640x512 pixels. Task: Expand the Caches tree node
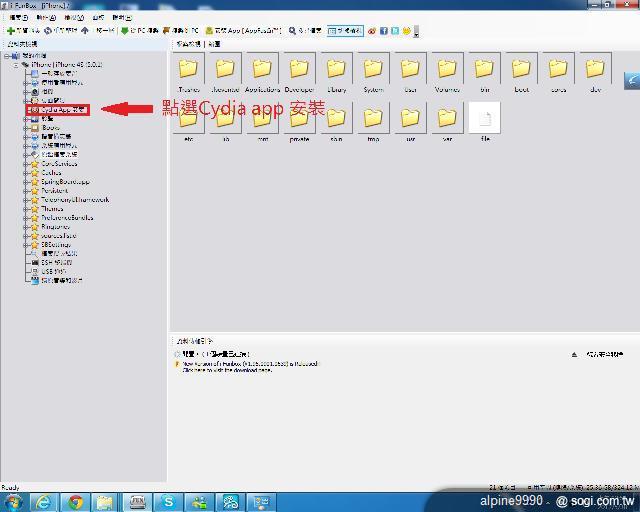(25, 173)
